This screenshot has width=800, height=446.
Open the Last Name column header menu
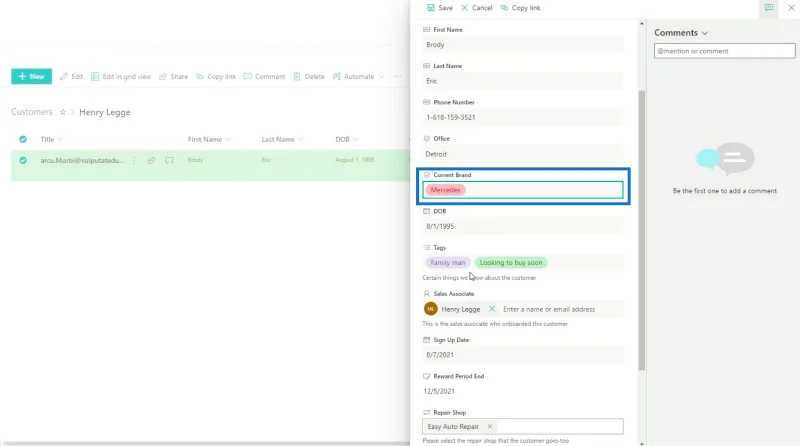pyautogui.click(x=283, y=139)
